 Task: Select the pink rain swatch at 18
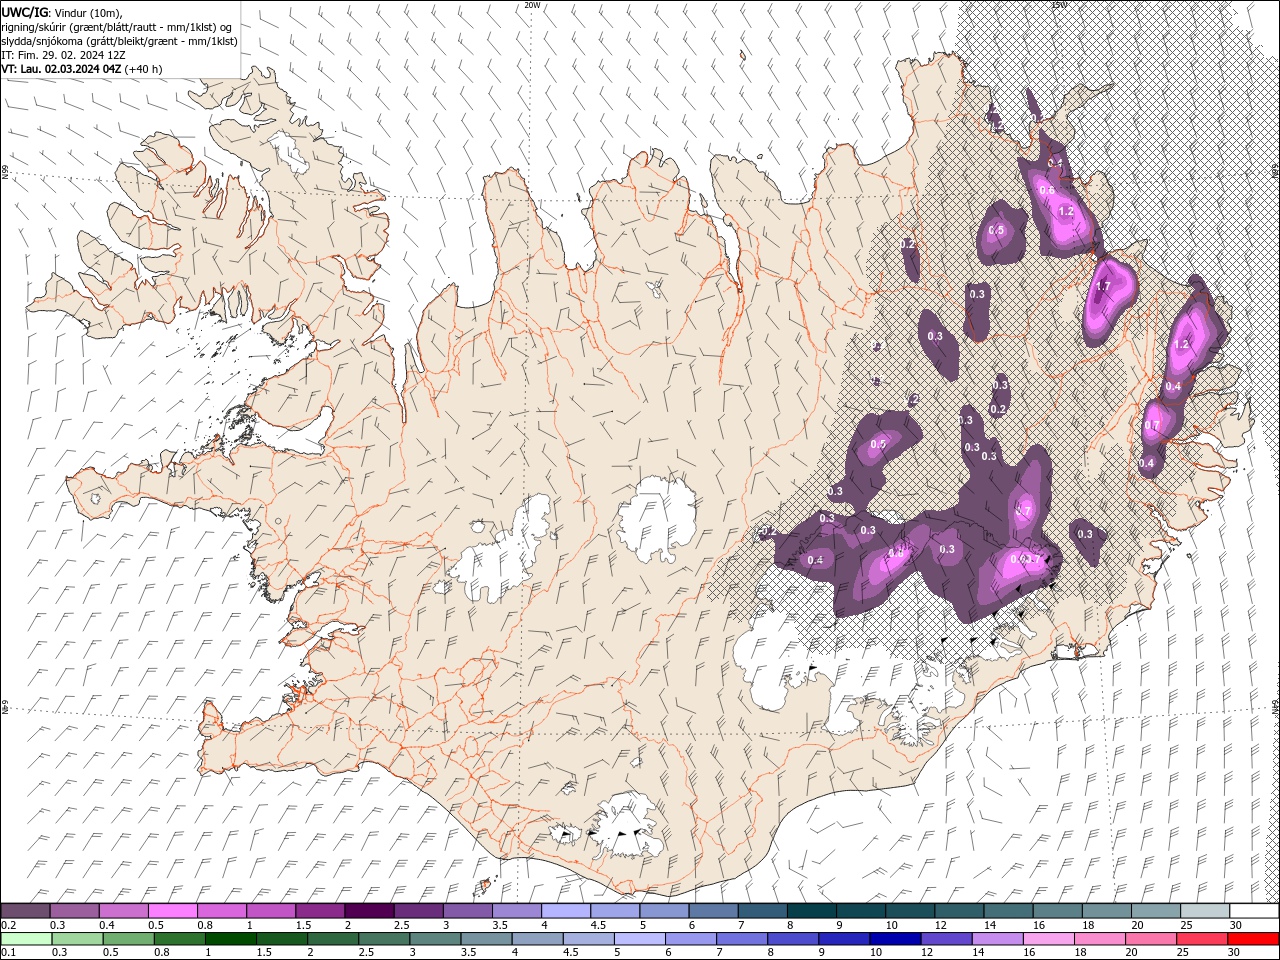tap(1099, 939)
